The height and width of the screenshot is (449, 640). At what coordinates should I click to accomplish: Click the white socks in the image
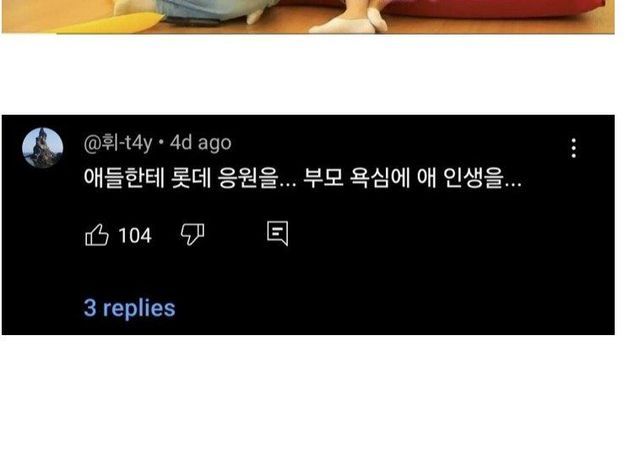click(x=351, y=22)
